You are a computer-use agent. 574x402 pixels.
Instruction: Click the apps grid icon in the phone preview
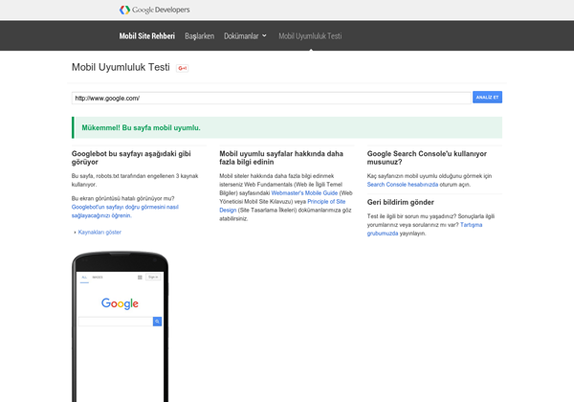point(140,277)
